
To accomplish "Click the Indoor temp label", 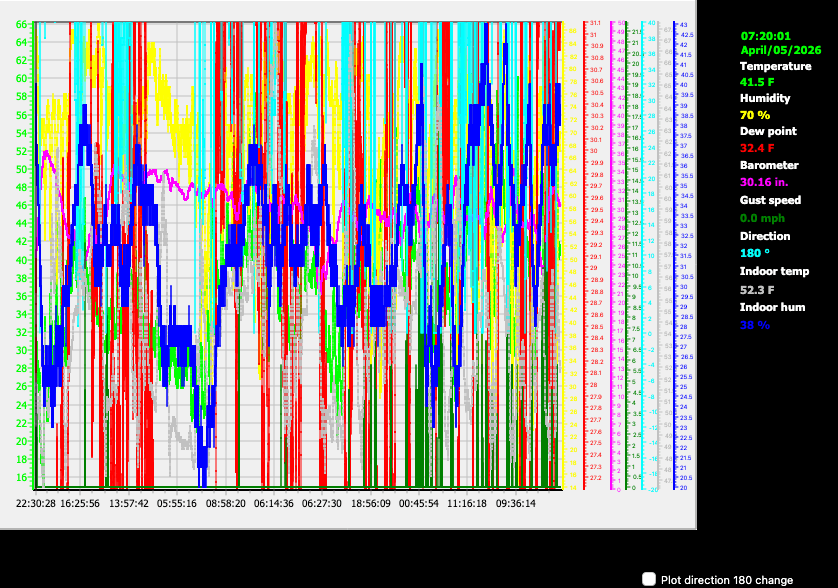I will pyautogui.click(x=773, y=271).
